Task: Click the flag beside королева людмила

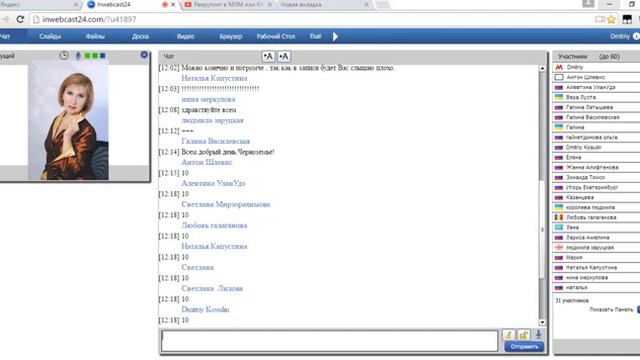Action: pyautogui.click(x=559, y=207)
